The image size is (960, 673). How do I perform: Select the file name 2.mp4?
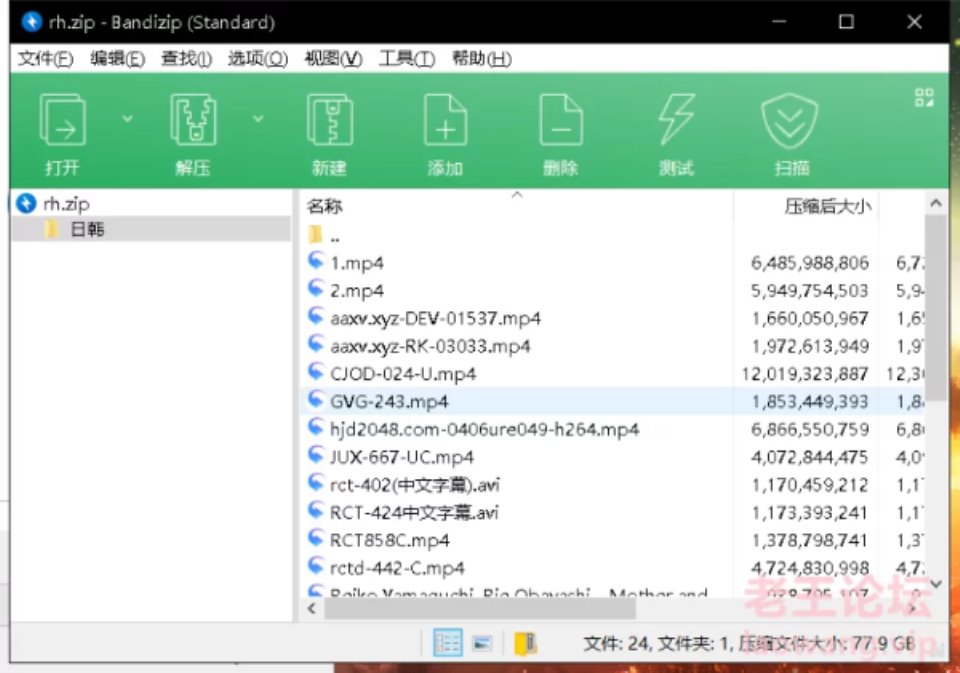[x=357, y=290]
